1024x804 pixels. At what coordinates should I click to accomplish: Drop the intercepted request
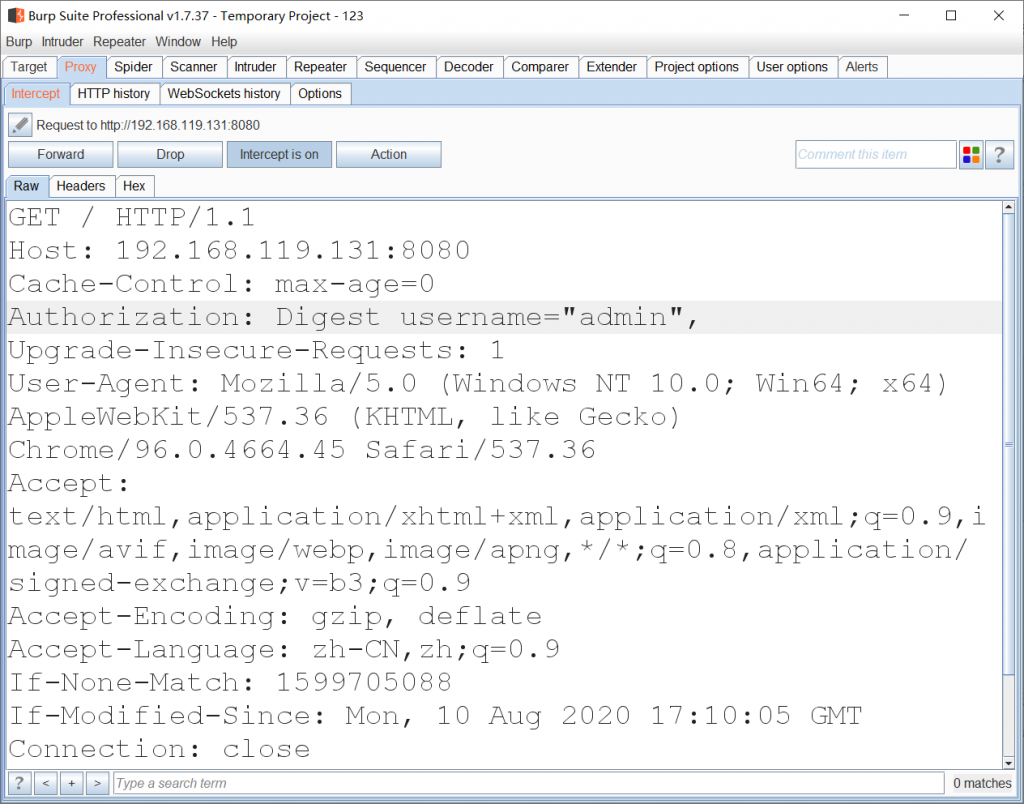click(170, 155)
